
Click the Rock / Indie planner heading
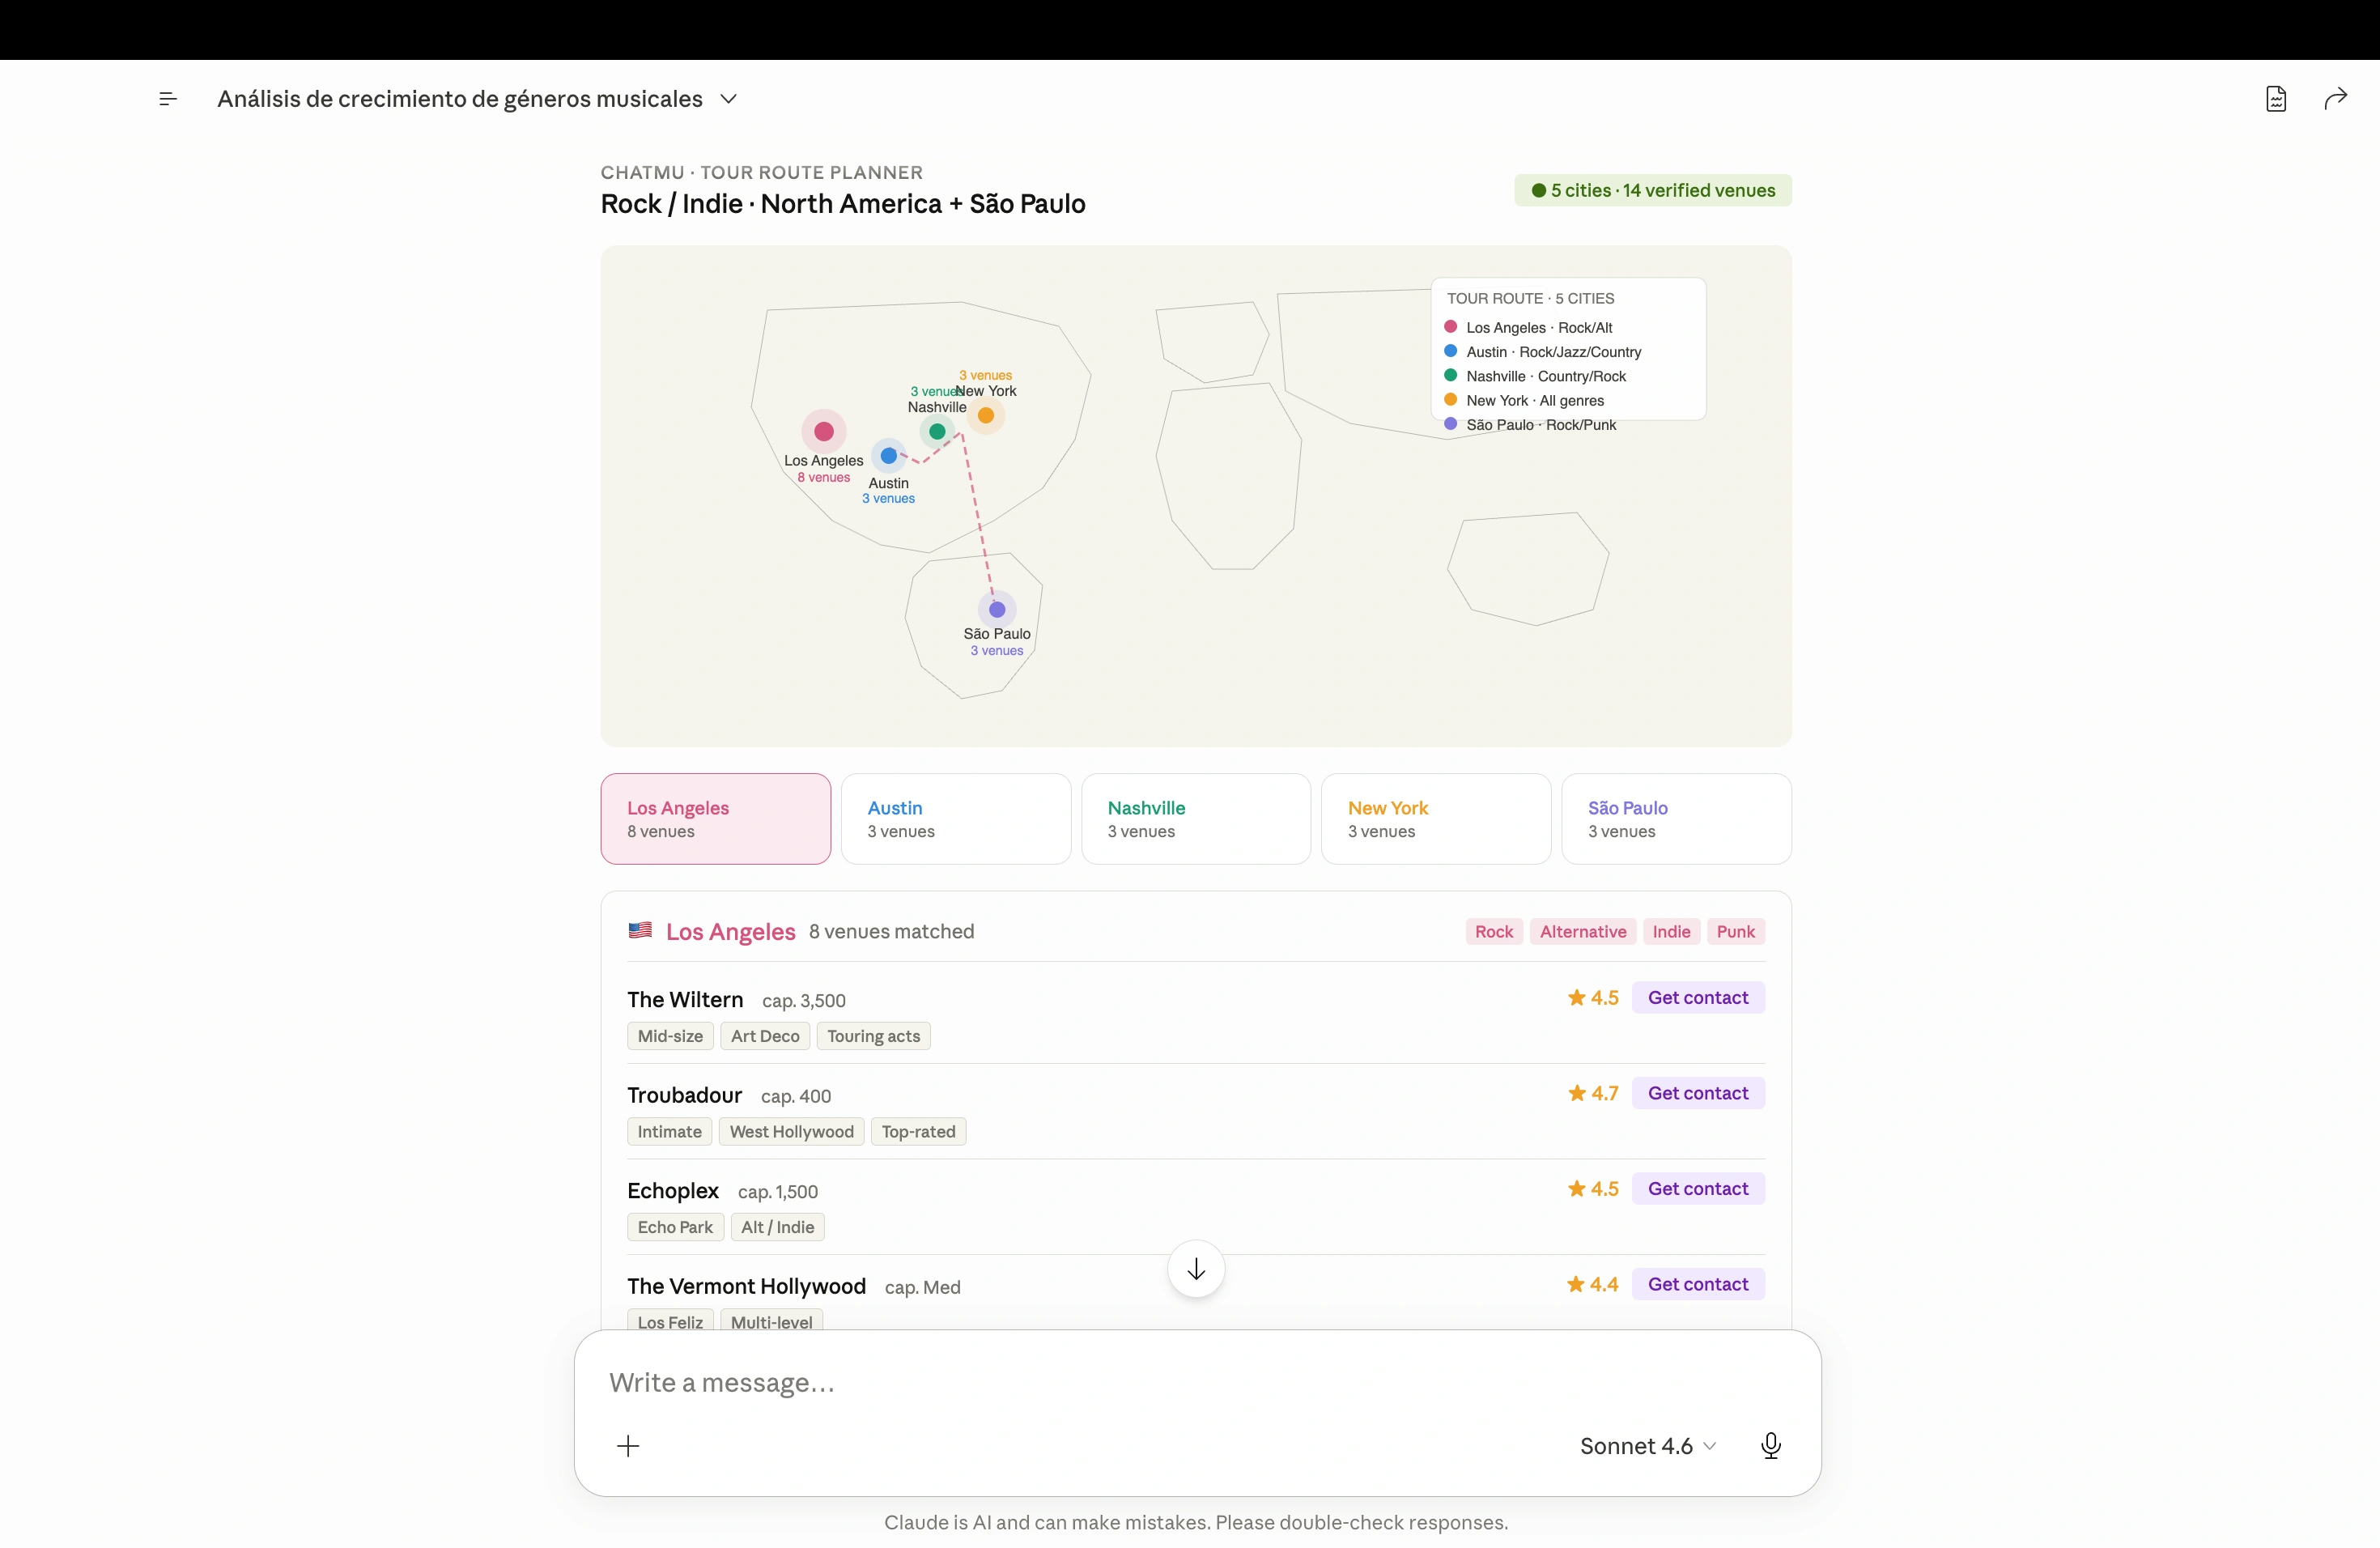pos(842,204)
